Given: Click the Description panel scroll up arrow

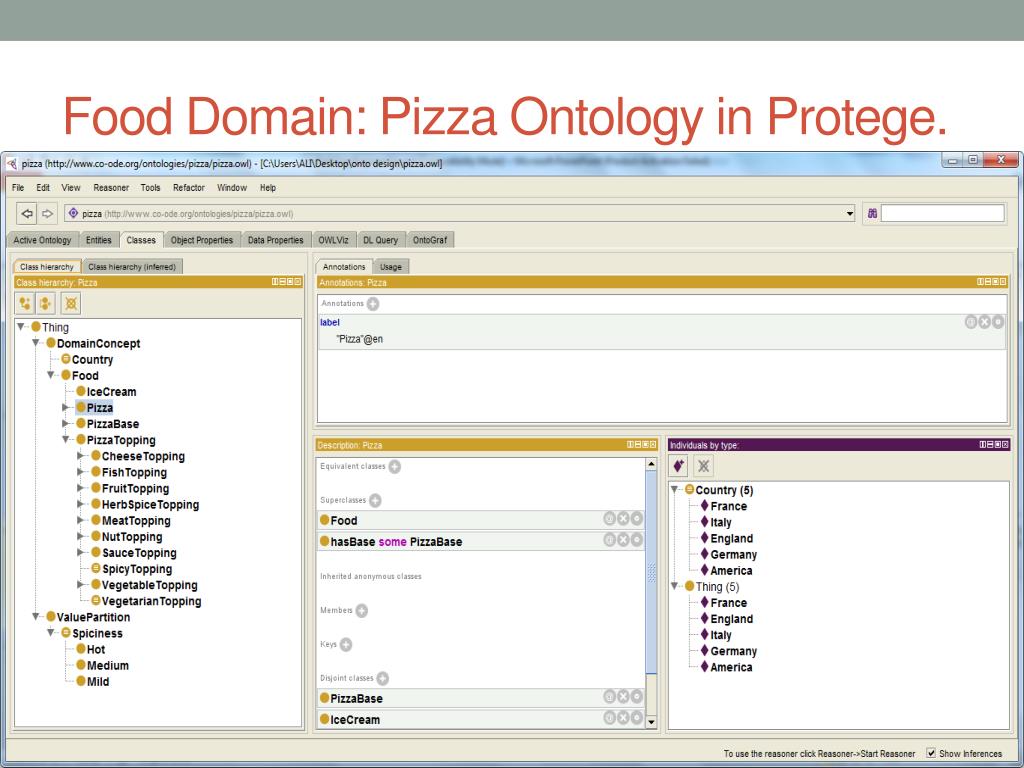Looking at the screenshot, I should pyautogui.click(x=650, y=464).
